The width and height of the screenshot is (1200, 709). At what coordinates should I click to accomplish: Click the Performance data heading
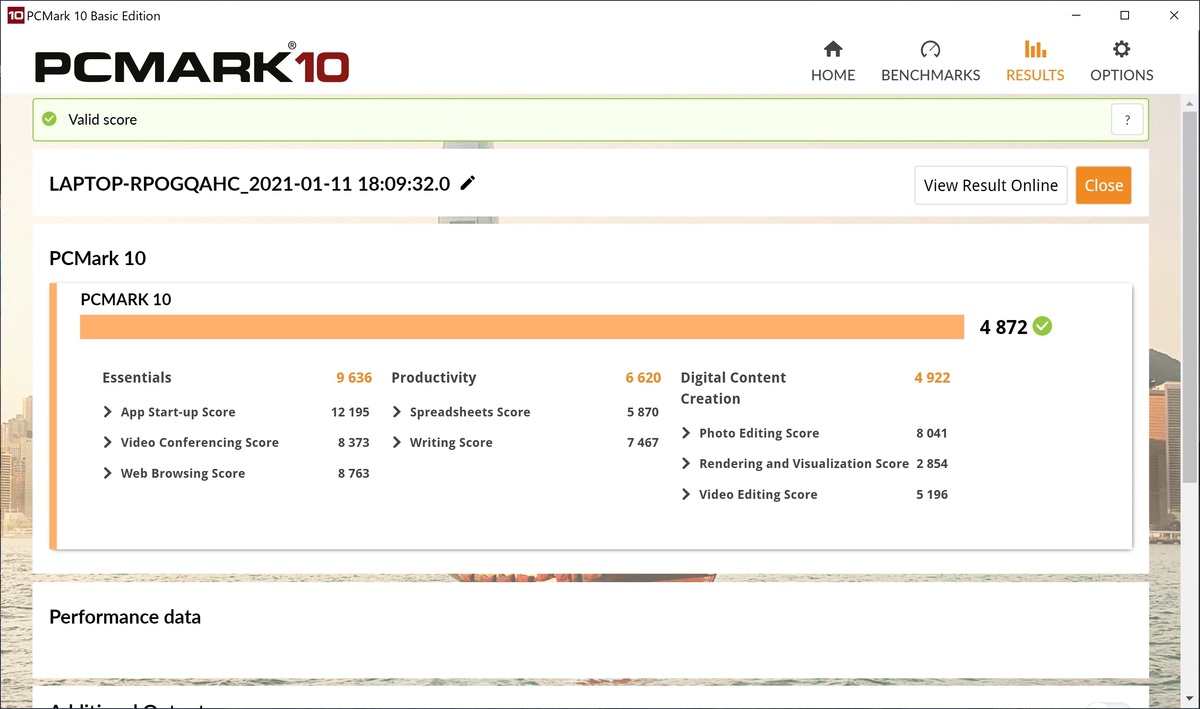(x=125, y=617)
